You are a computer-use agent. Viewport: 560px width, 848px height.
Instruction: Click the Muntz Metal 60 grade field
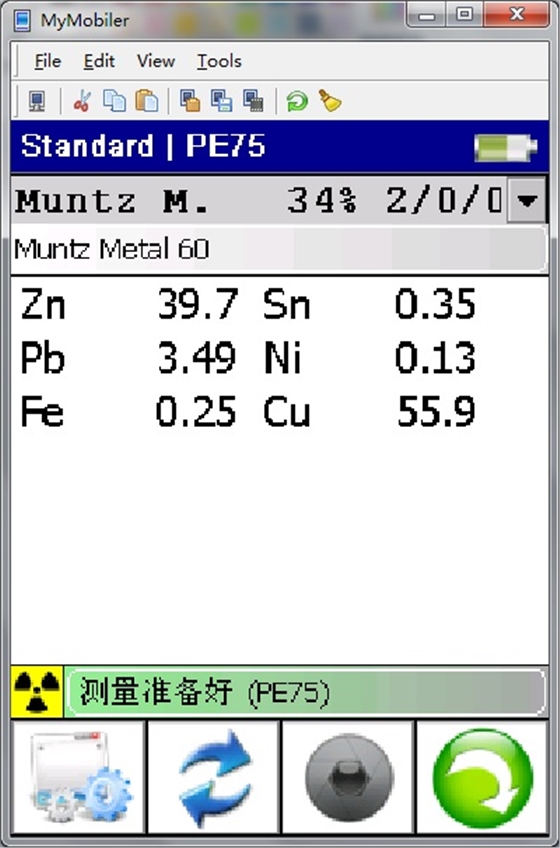click(x=279, y=249)
